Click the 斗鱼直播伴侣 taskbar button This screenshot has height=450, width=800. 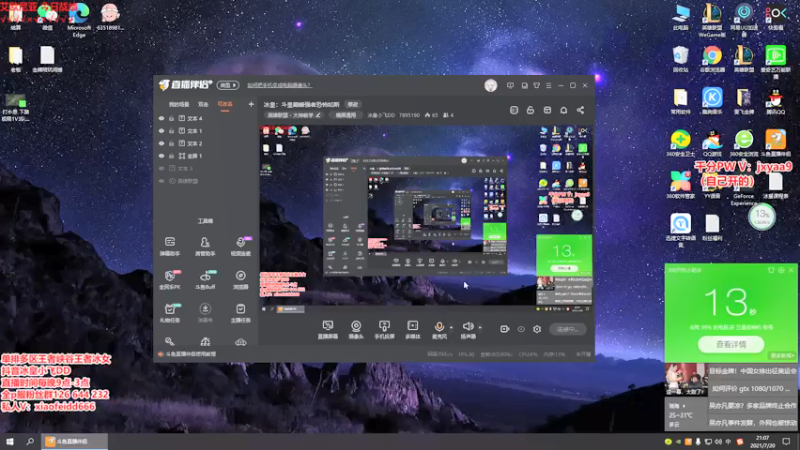pos(74,441)
